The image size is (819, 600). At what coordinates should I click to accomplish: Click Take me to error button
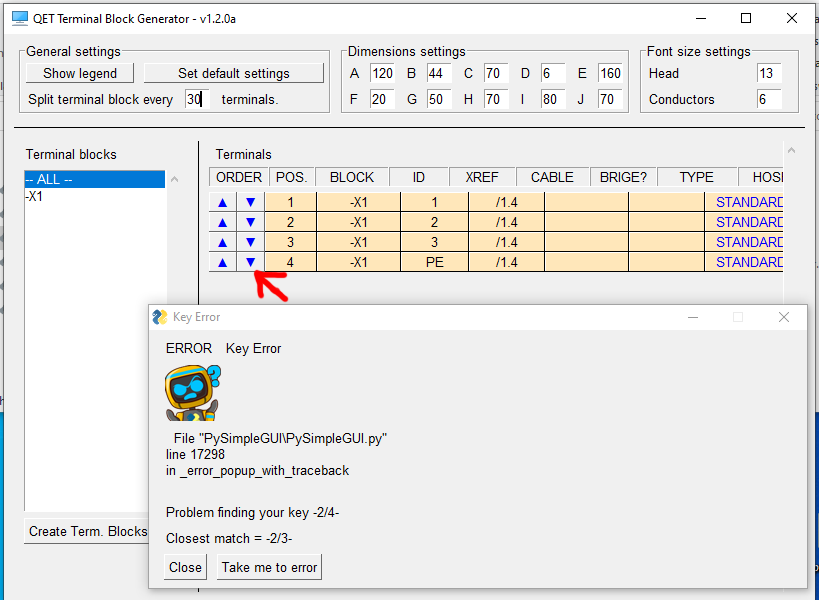(x=269, y=567)
